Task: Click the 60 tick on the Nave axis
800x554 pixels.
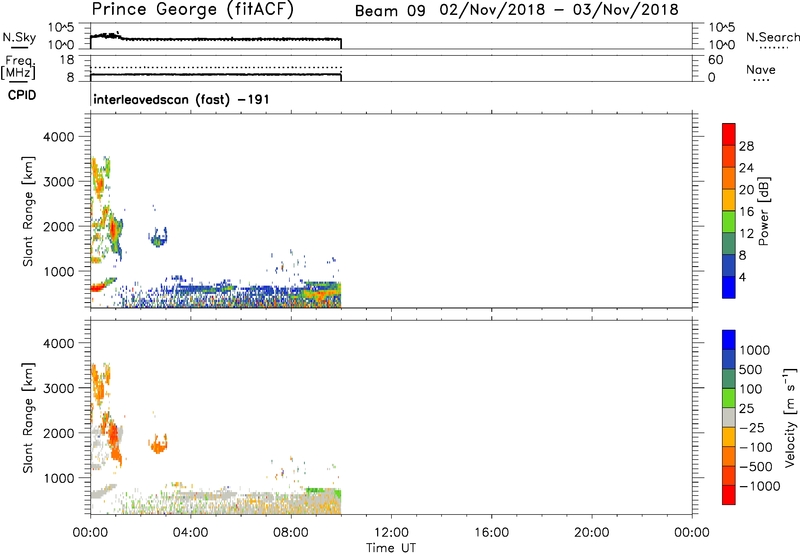Action: (x=715, y=60)
